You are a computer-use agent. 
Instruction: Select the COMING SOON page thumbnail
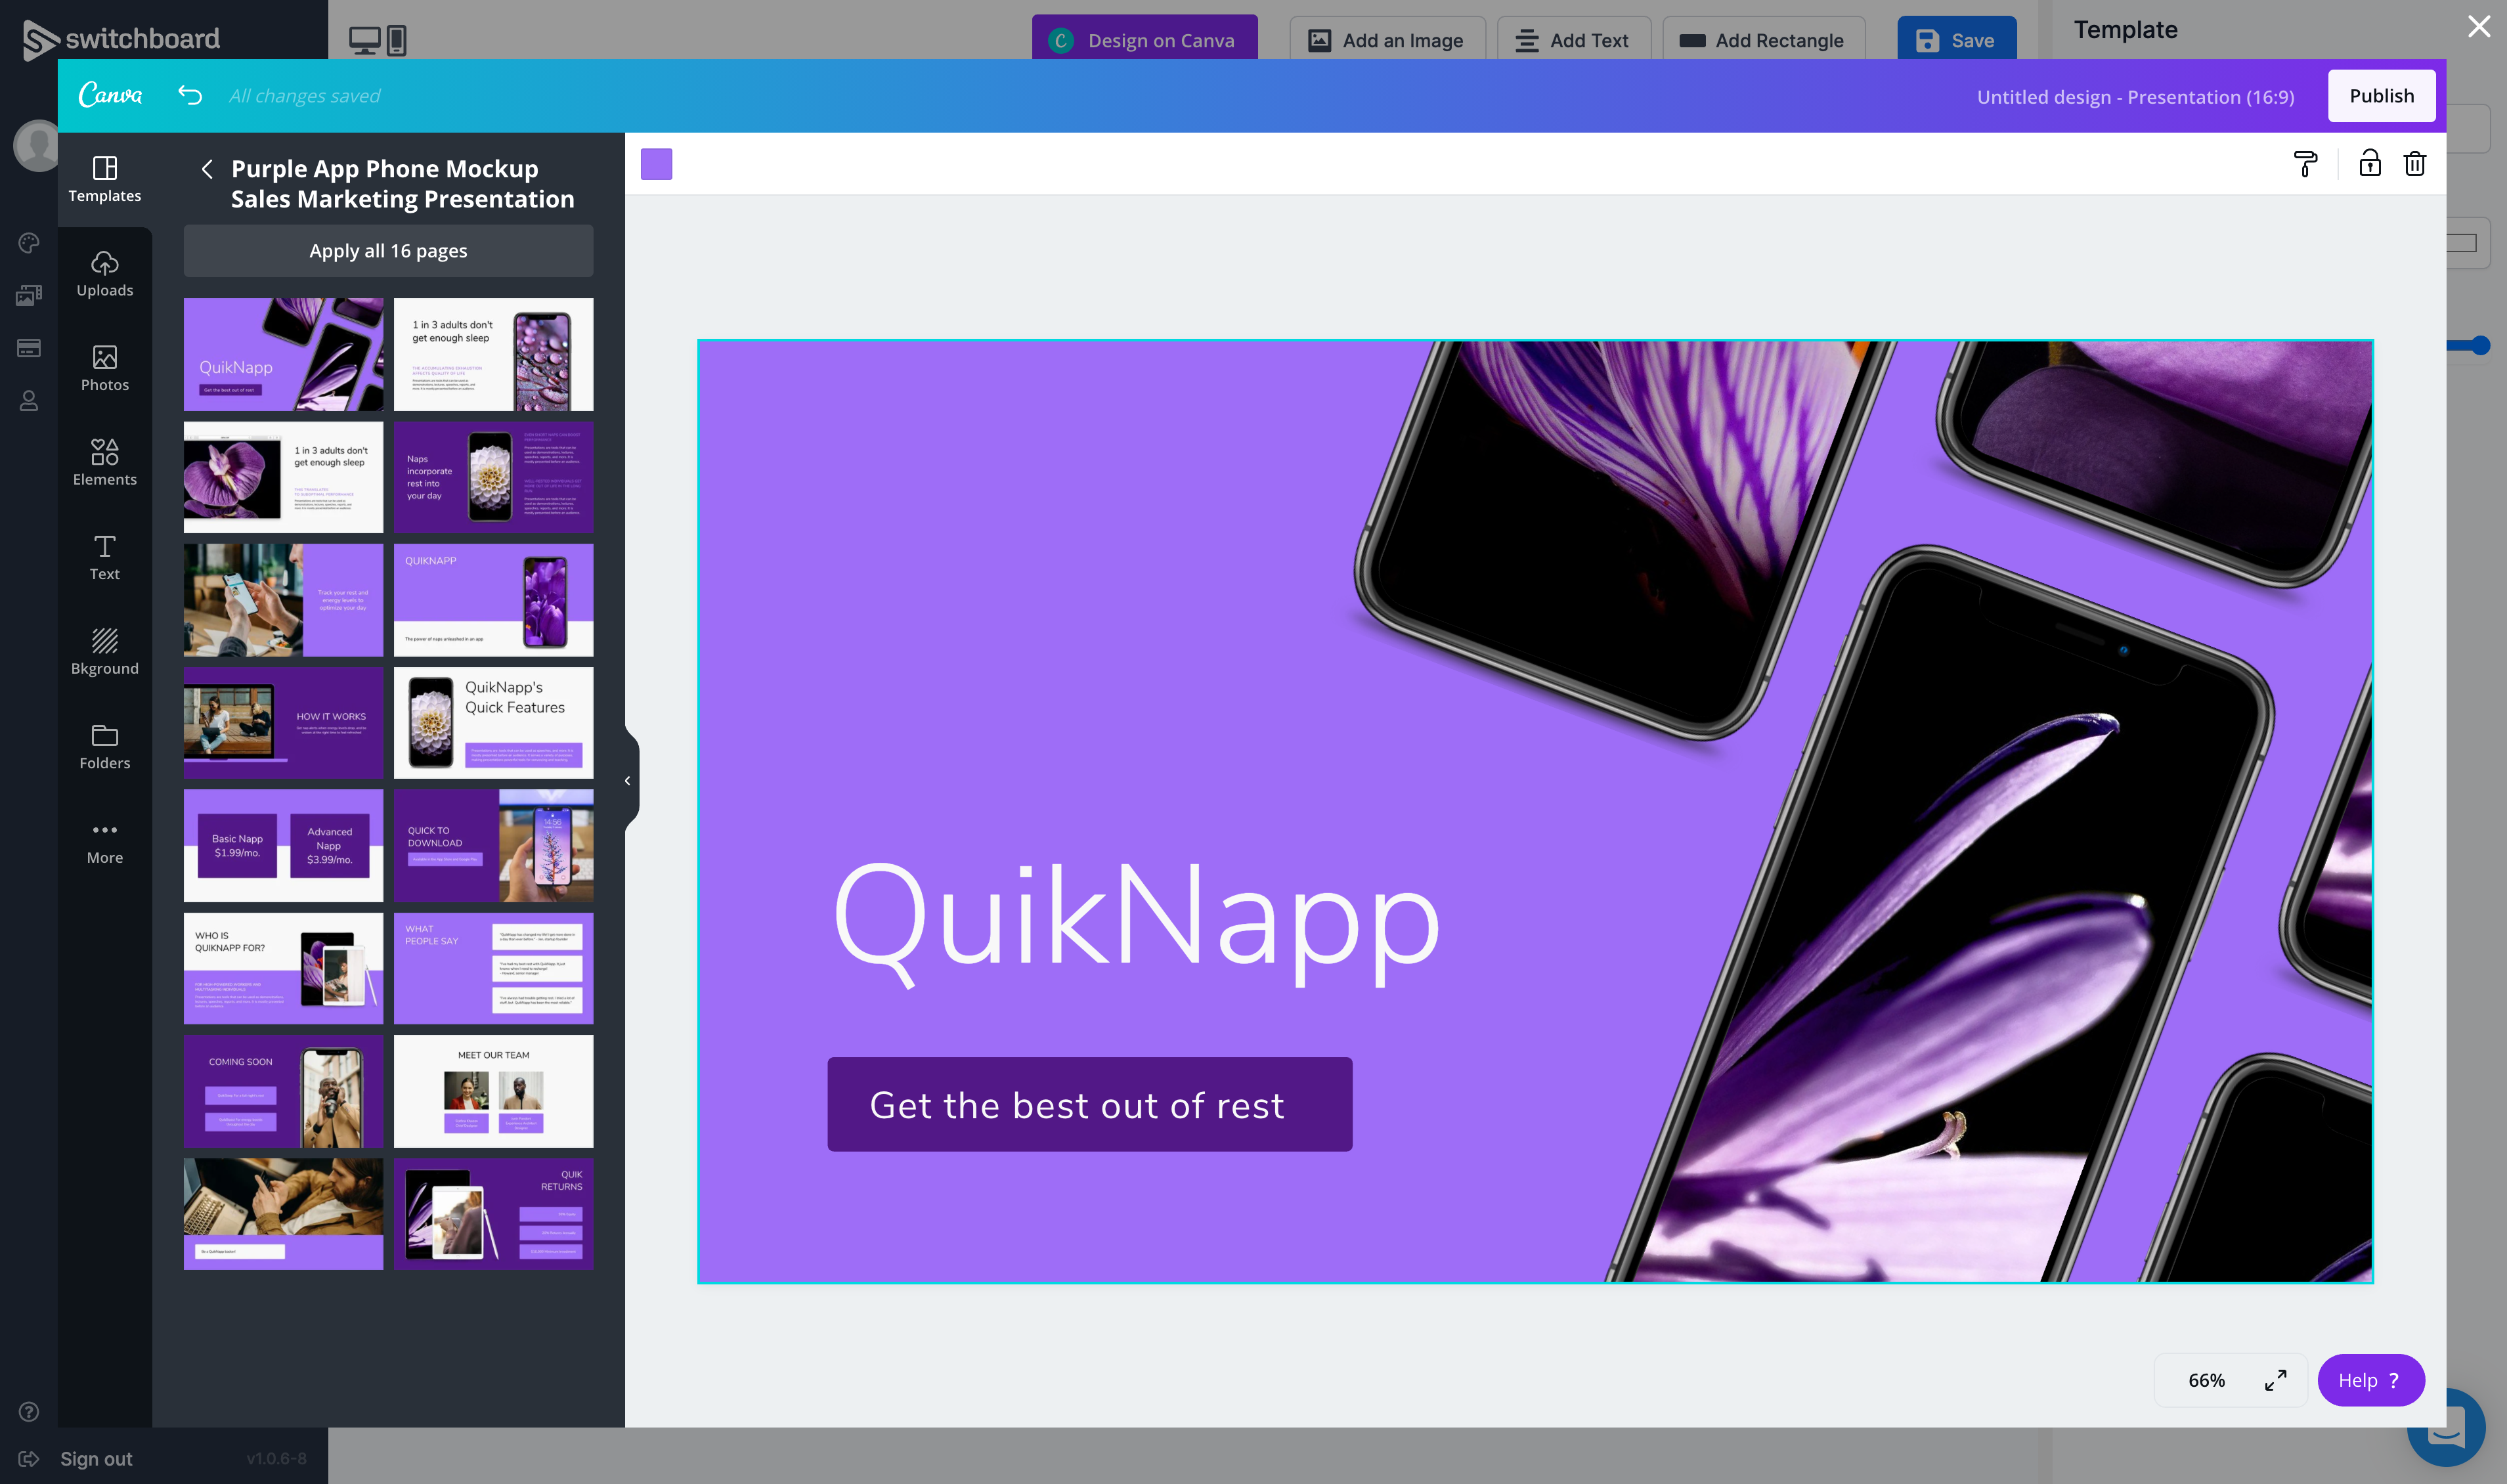click(283, 1091)
